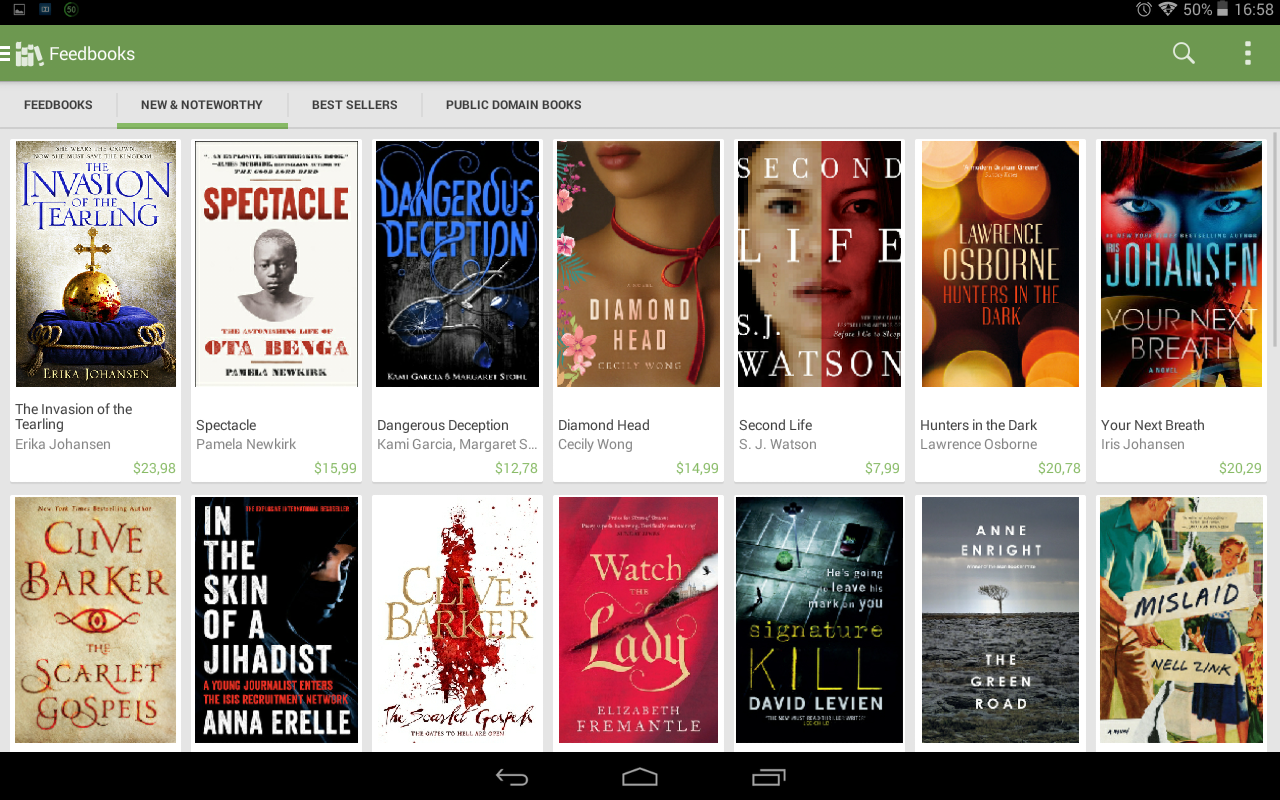Tap the title text "Dangerous Deception"
Viewport: 1280px width, 800px height.
click(x=443, y=425)
